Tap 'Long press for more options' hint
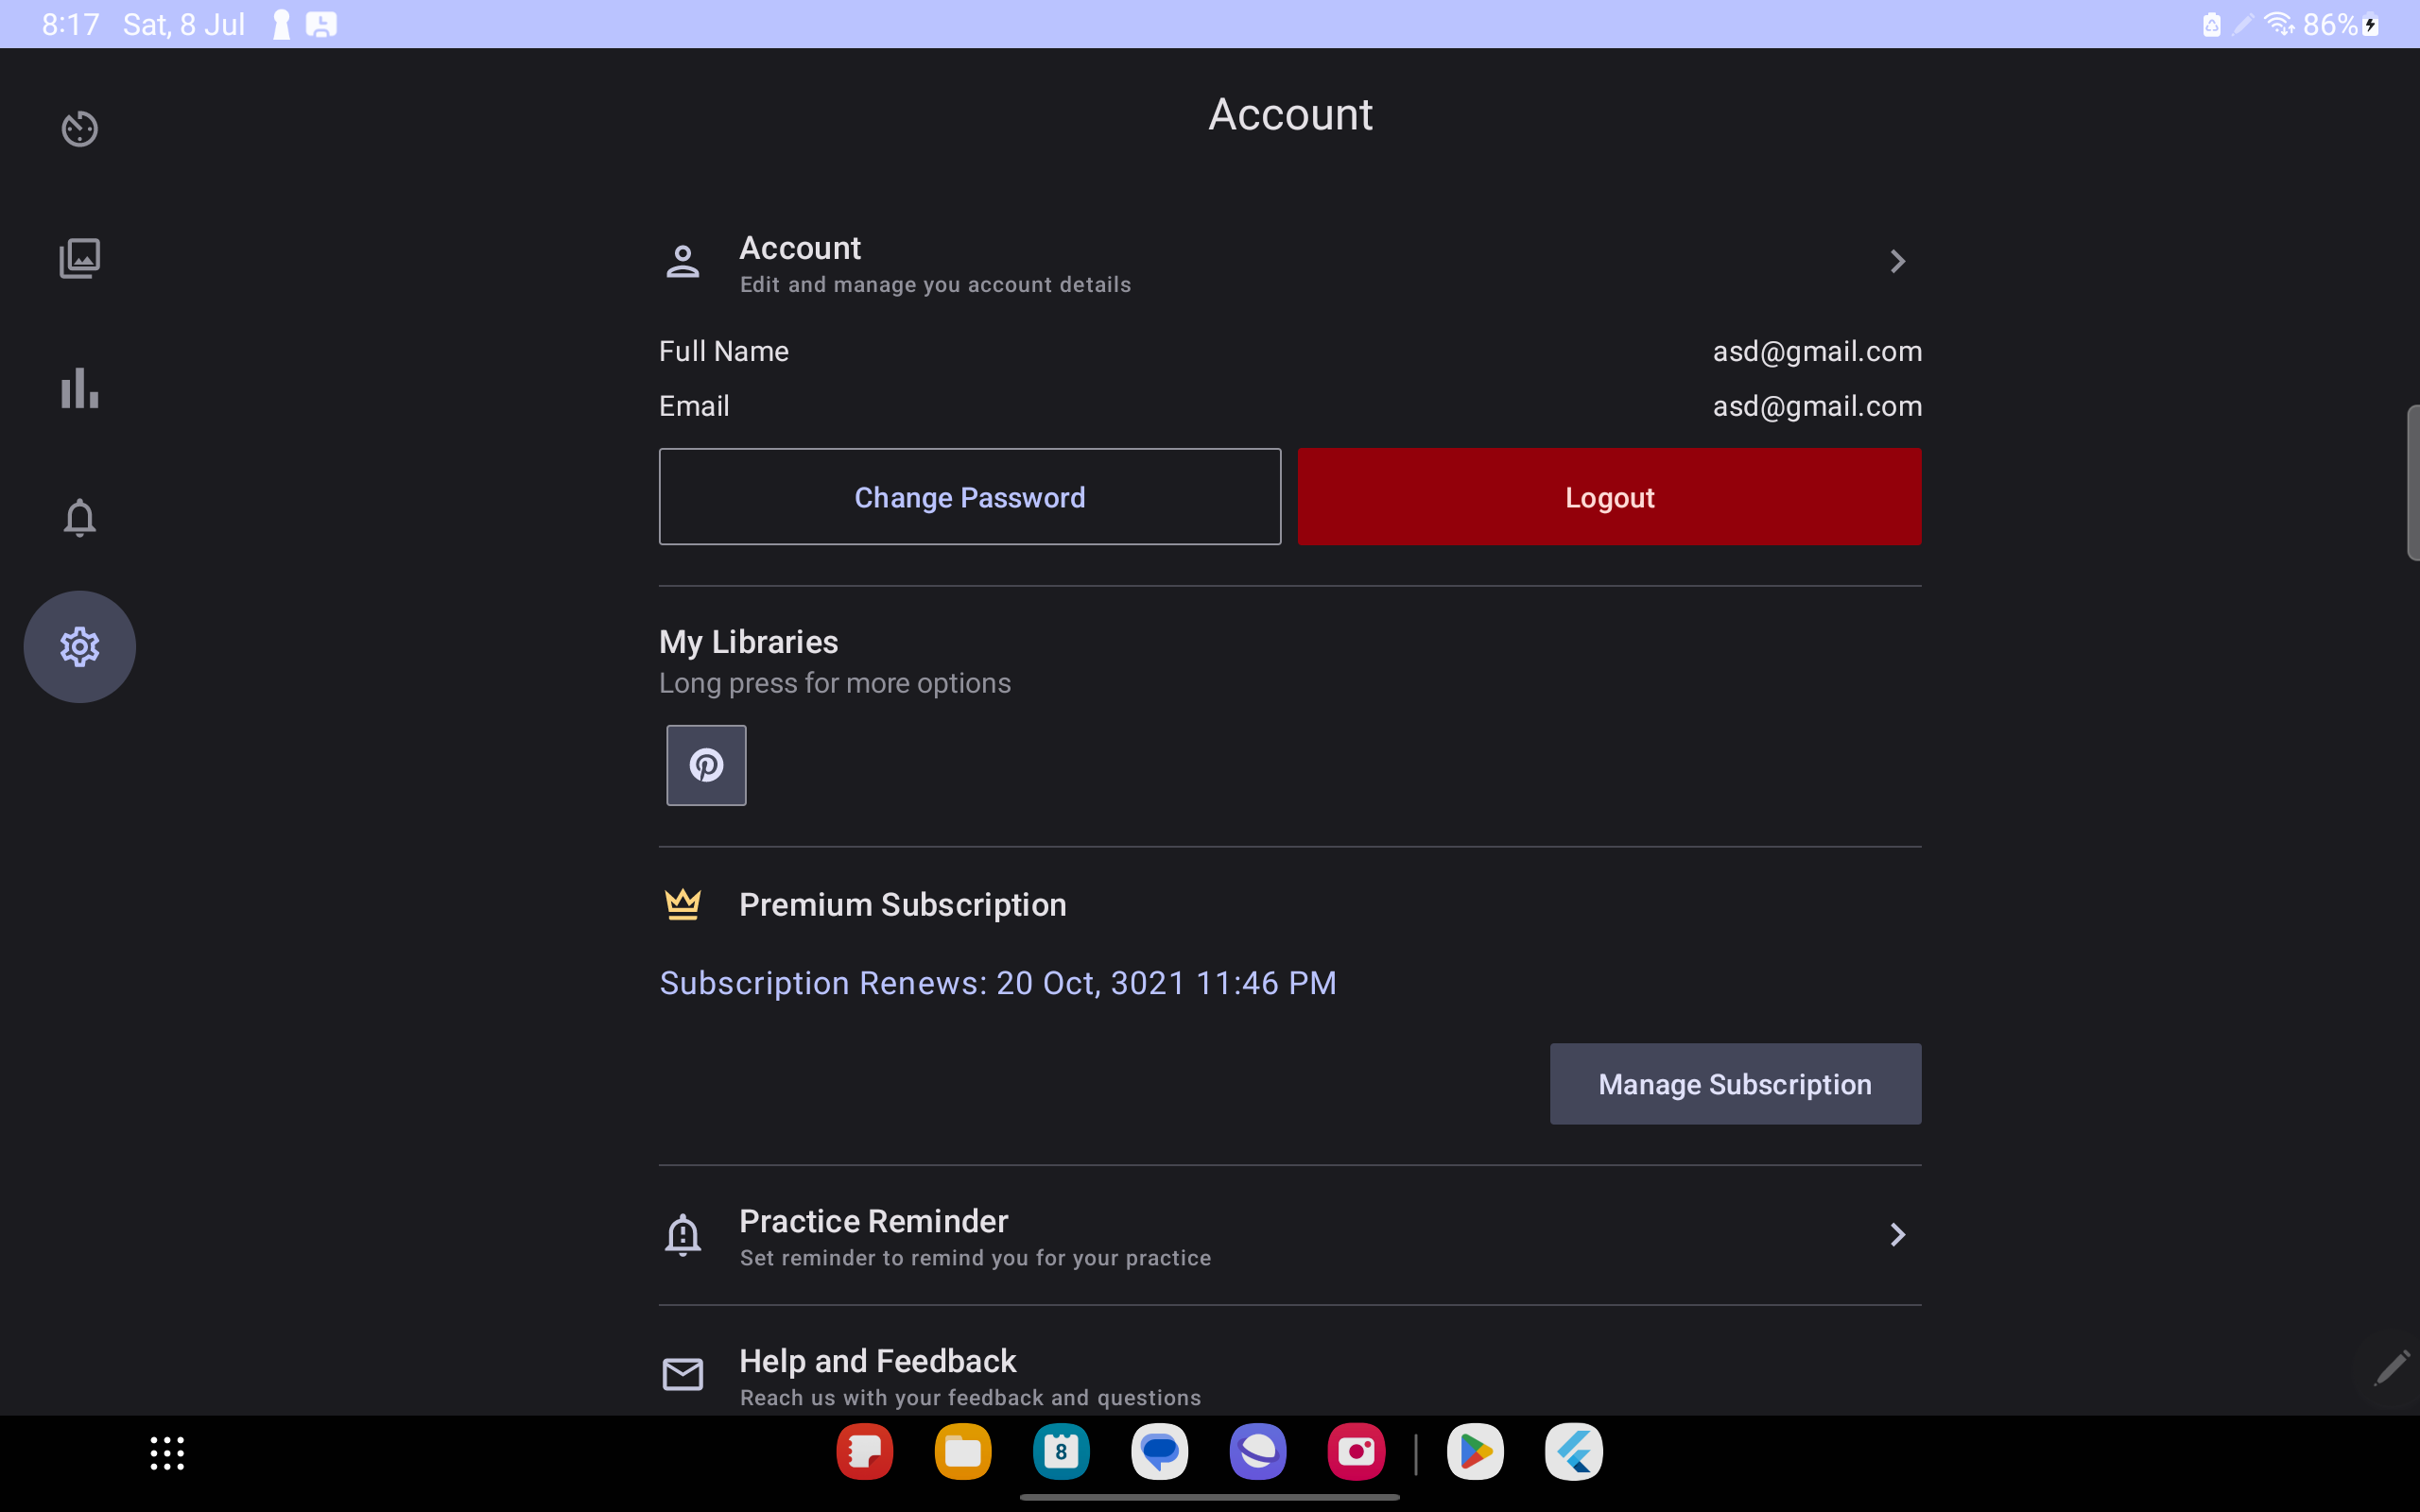Image resolution: width=2420 pixels, height=1512 pixels. 835,683
